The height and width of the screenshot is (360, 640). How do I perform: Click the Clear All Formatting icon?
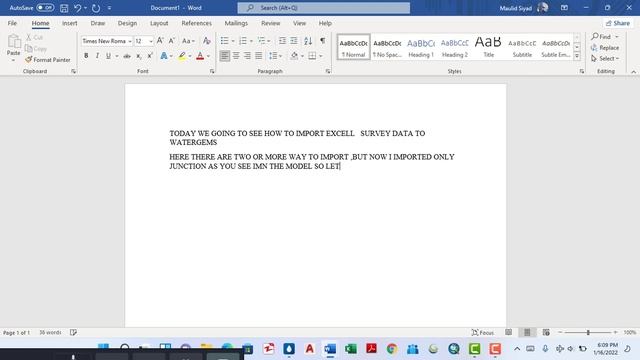click(207, 41)
